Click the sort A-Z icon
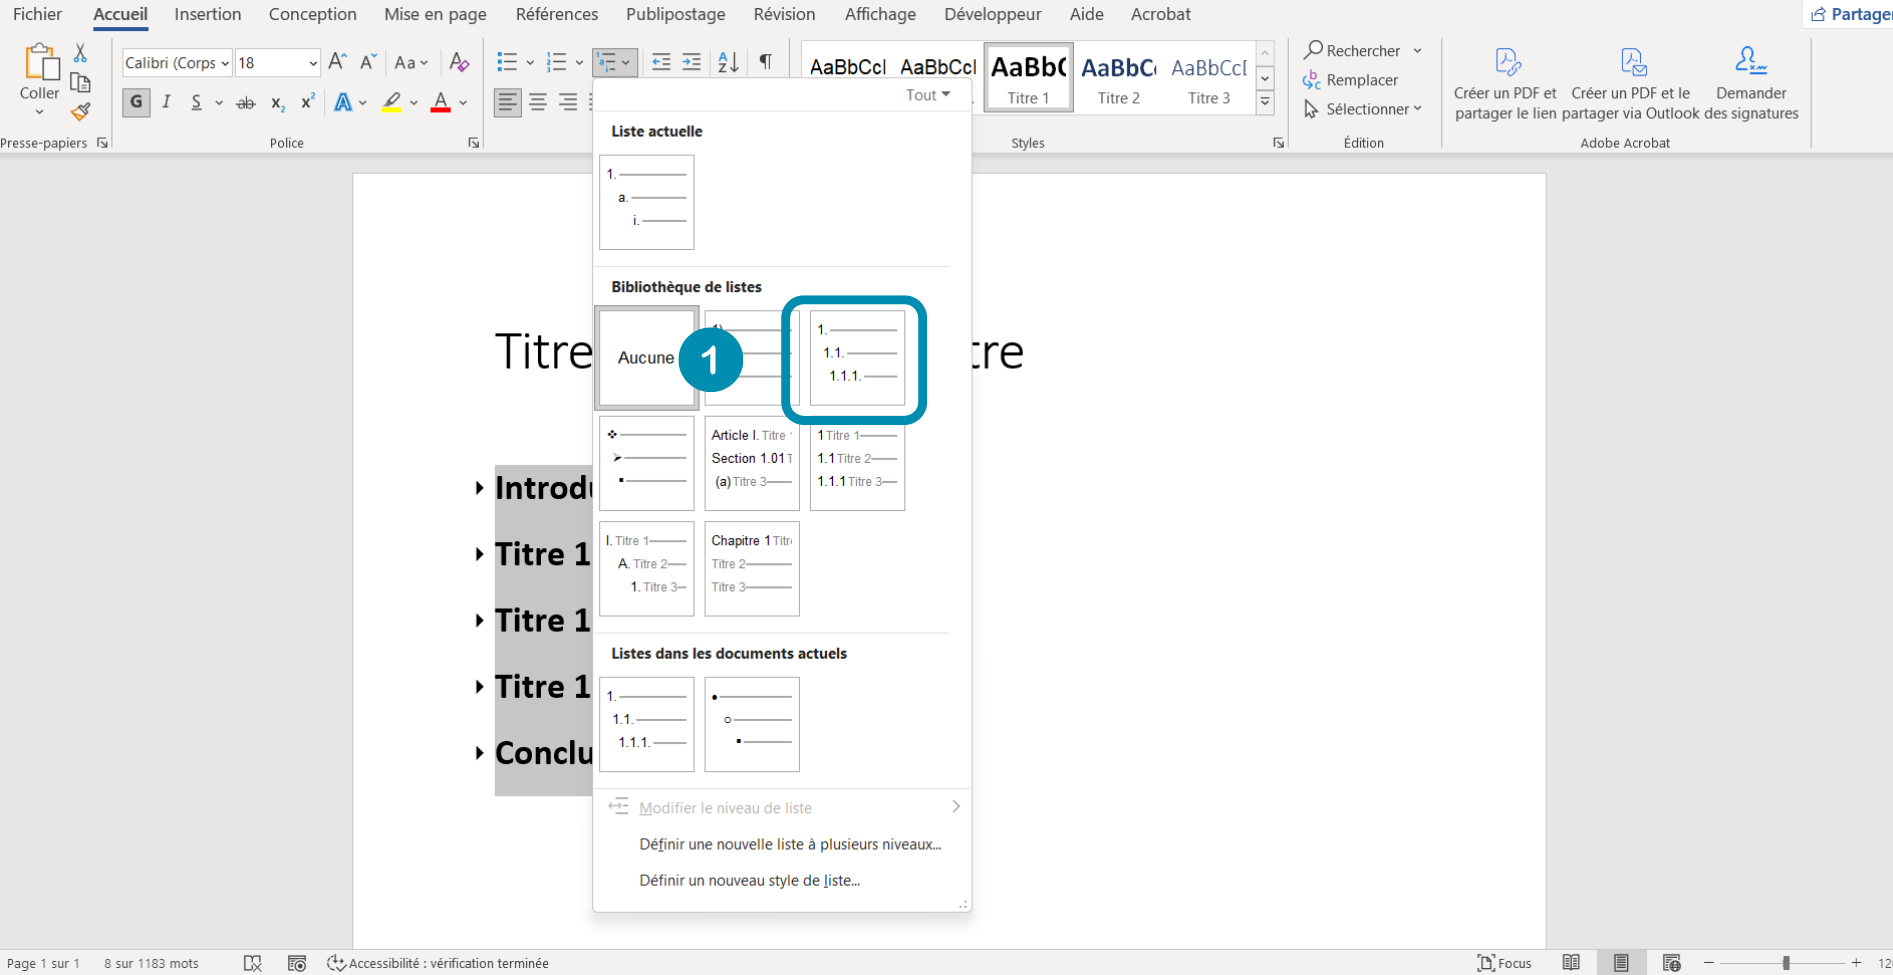1893x975 pixels. [x=728, y=62]
